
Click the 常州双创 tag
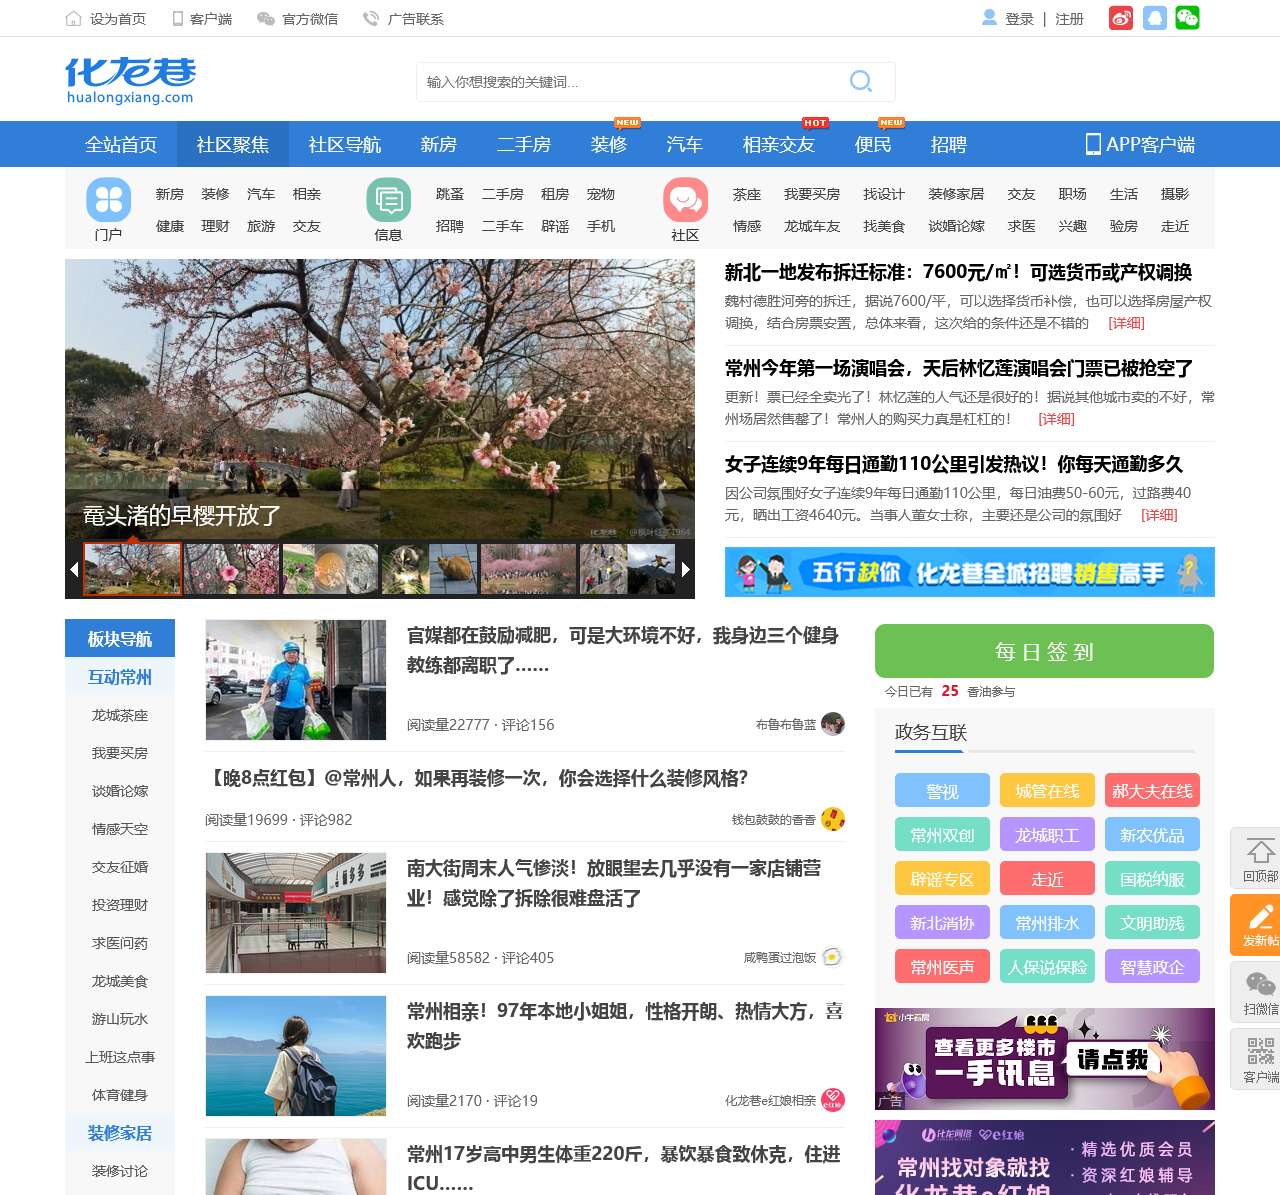pos(942,834)
